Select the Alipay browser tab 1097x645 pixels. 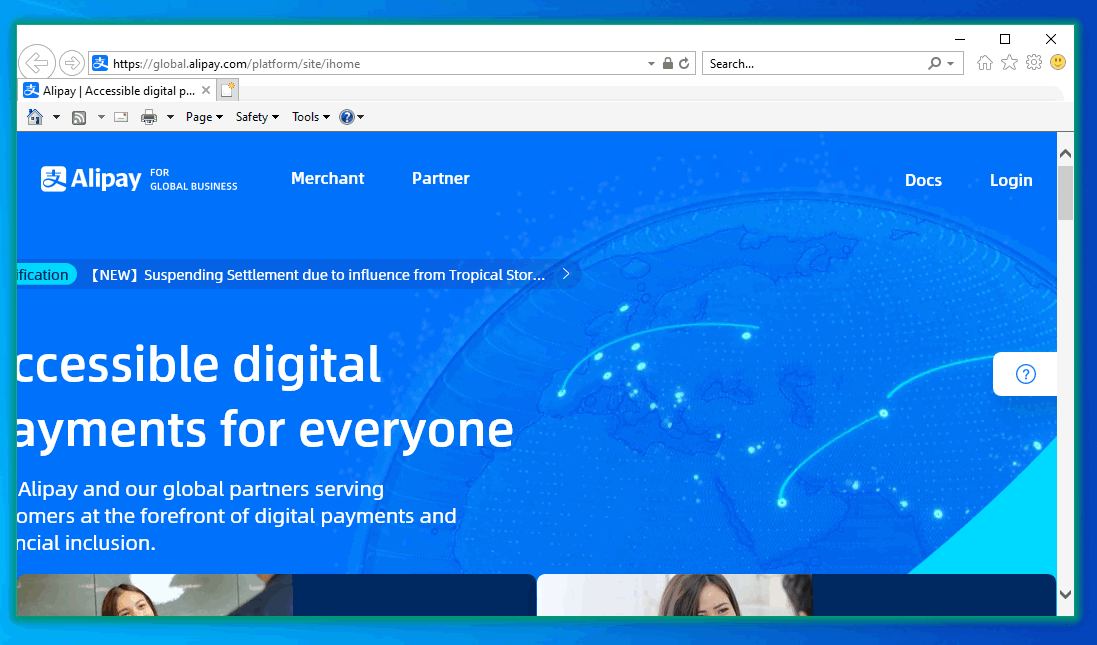(x=118, y=90)
